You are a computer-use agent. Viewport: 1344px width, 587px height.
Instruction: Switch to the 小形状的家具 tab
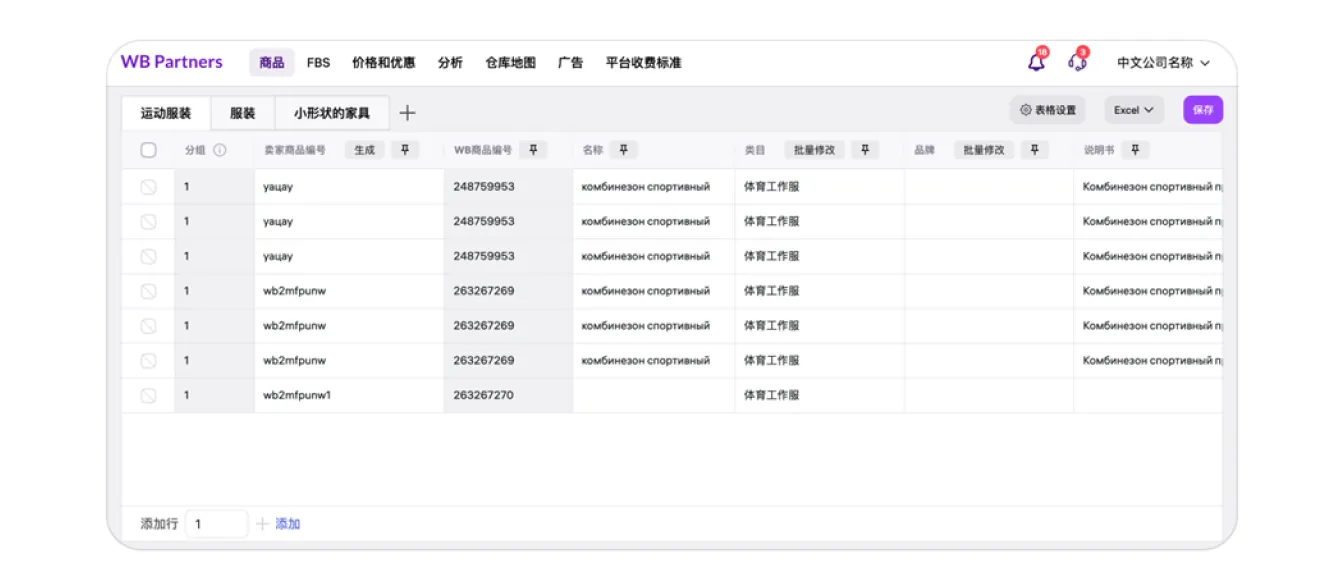pos(332,113)
